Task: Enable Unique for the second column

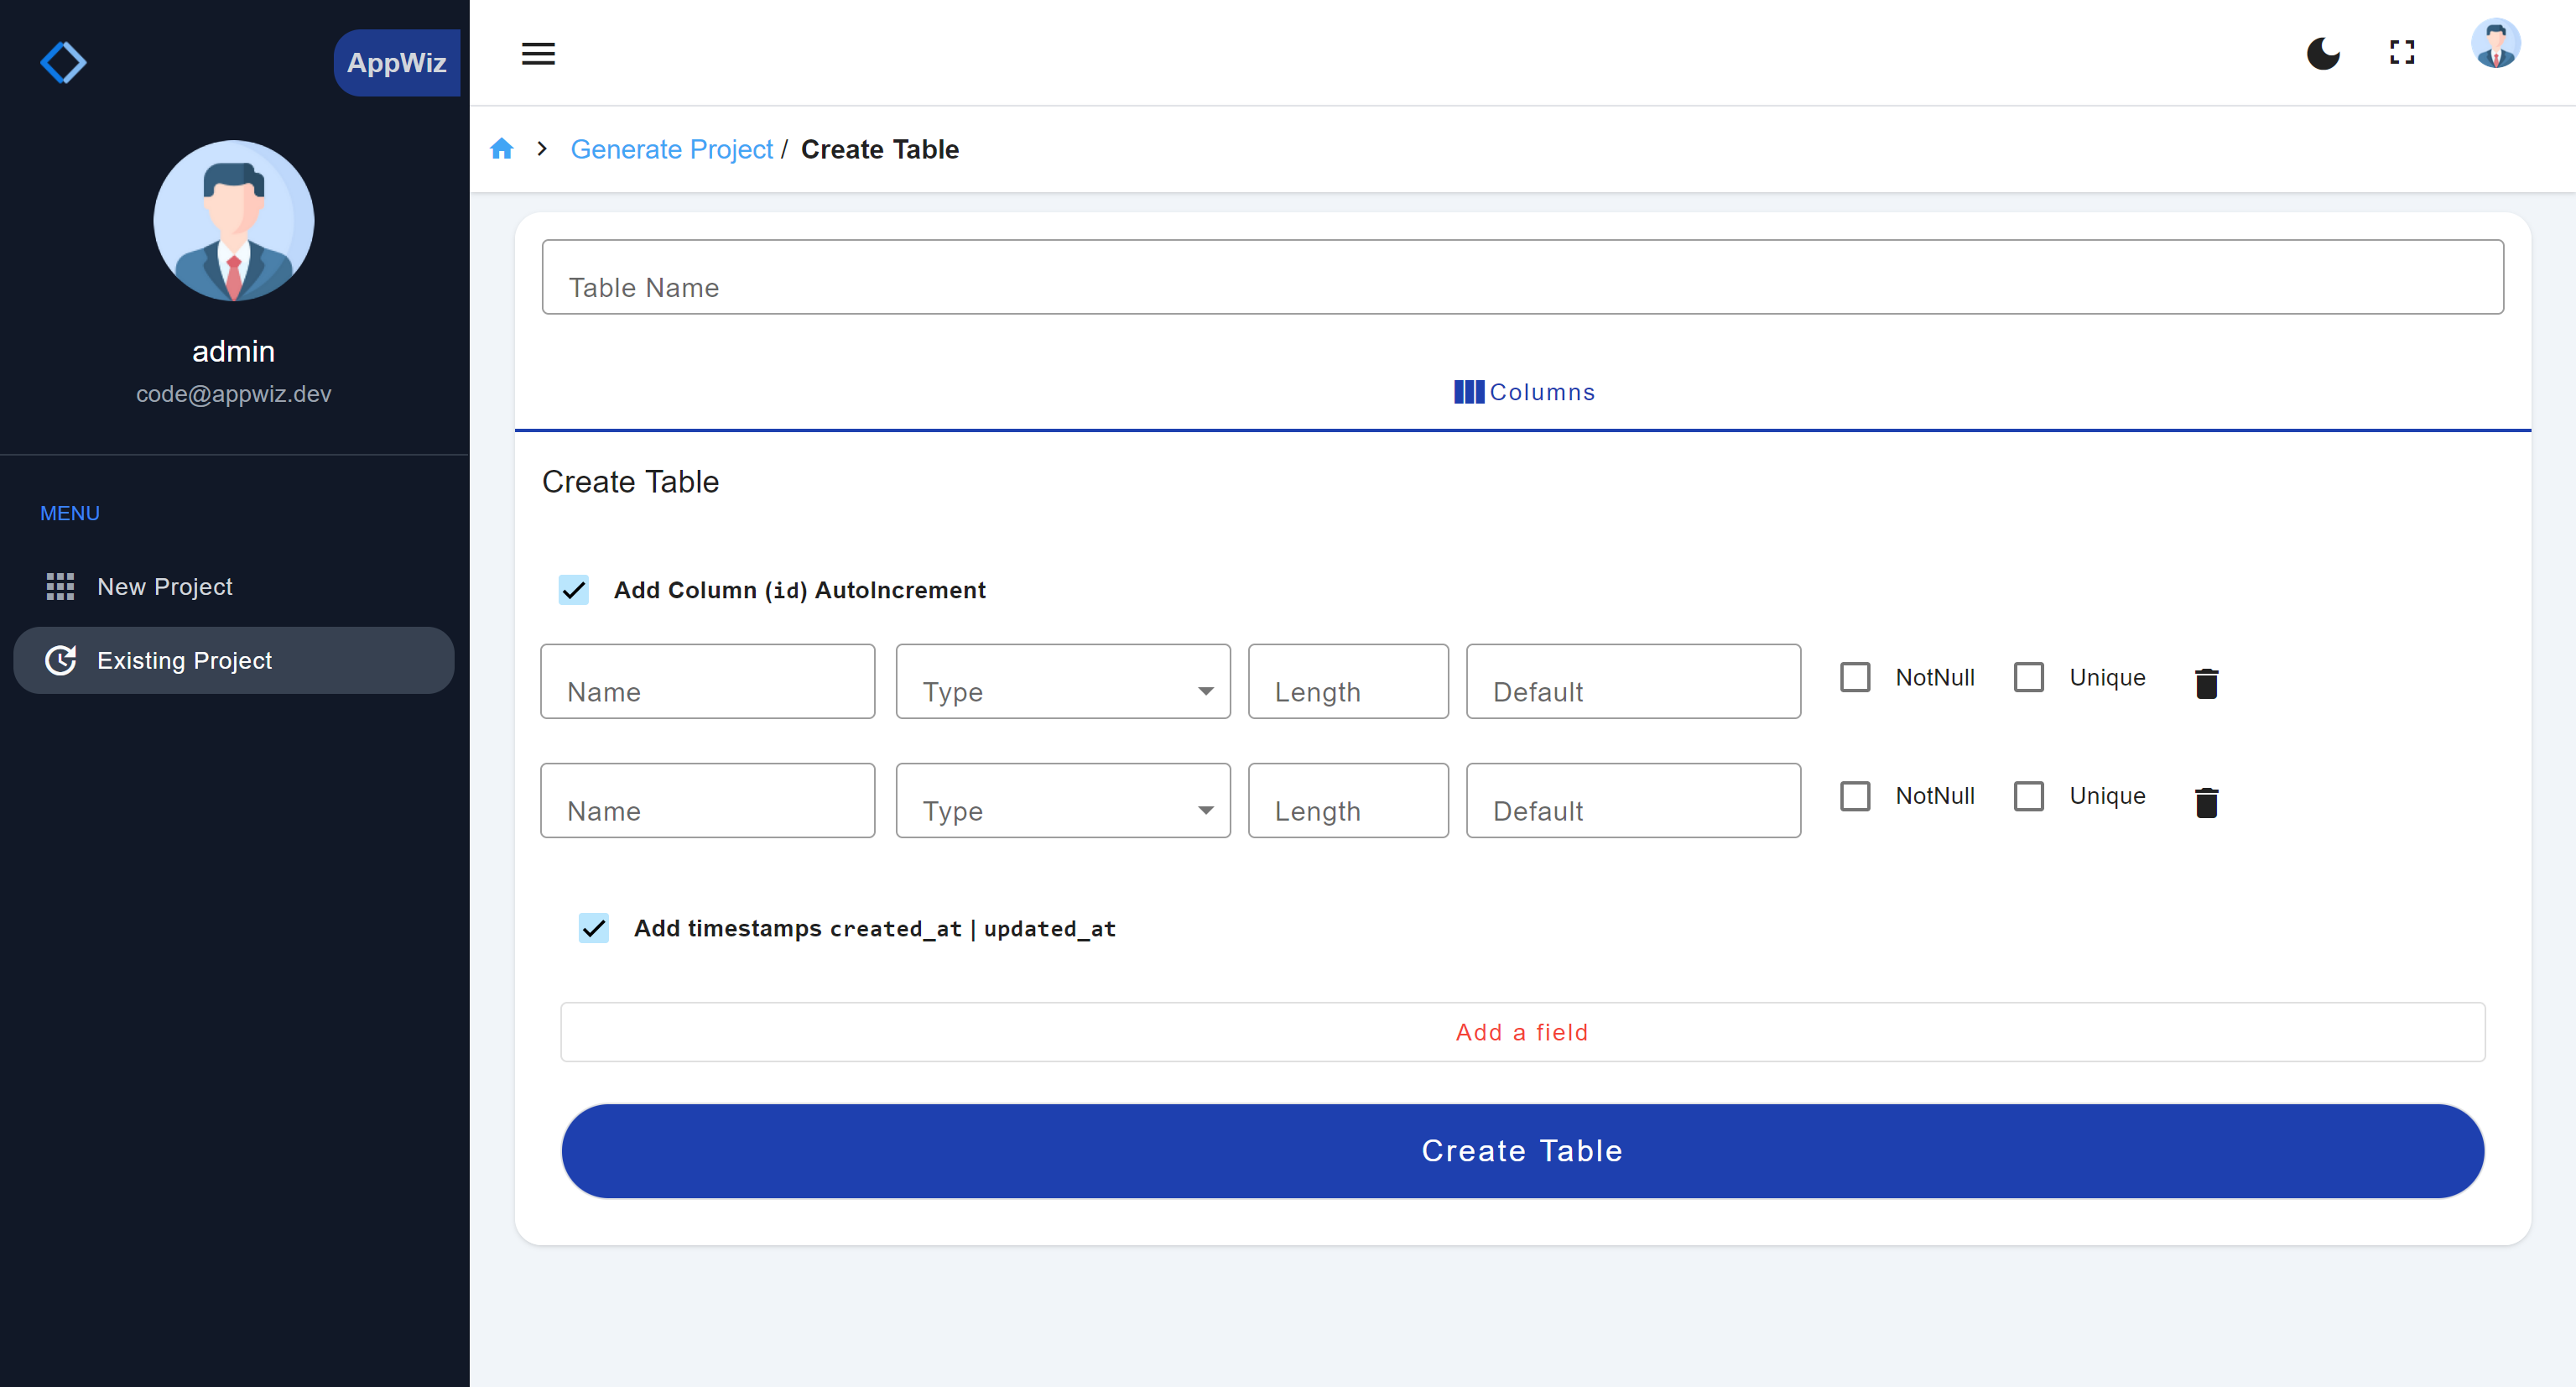Action: 2028,796
